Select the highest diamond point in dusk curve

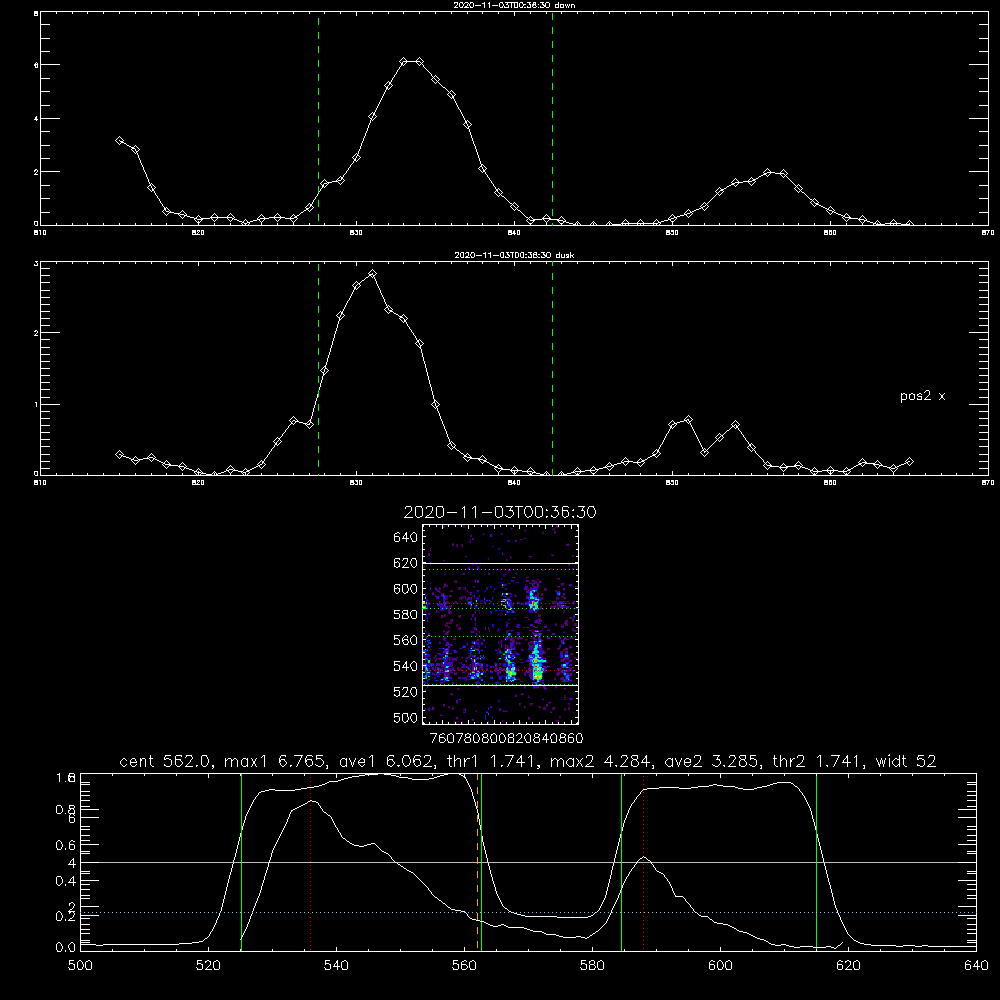click(x=372, y=274)
